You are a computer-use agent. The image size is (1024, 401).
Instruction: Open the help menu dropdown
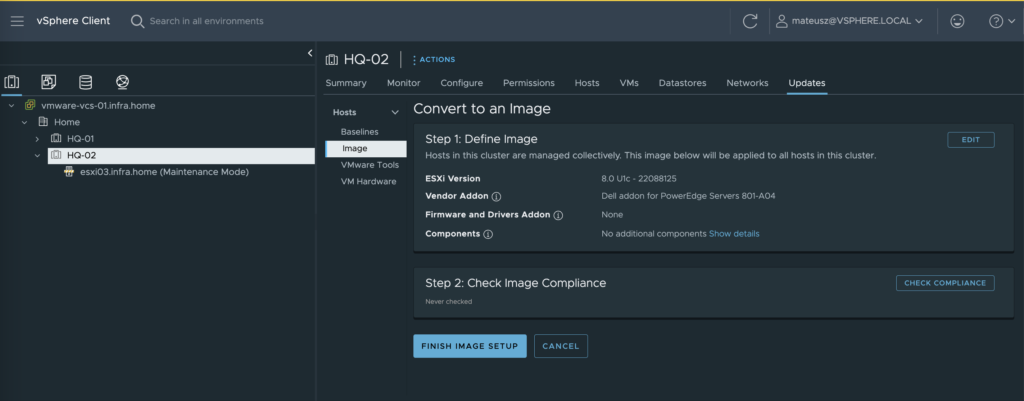tap(1002, 21)
